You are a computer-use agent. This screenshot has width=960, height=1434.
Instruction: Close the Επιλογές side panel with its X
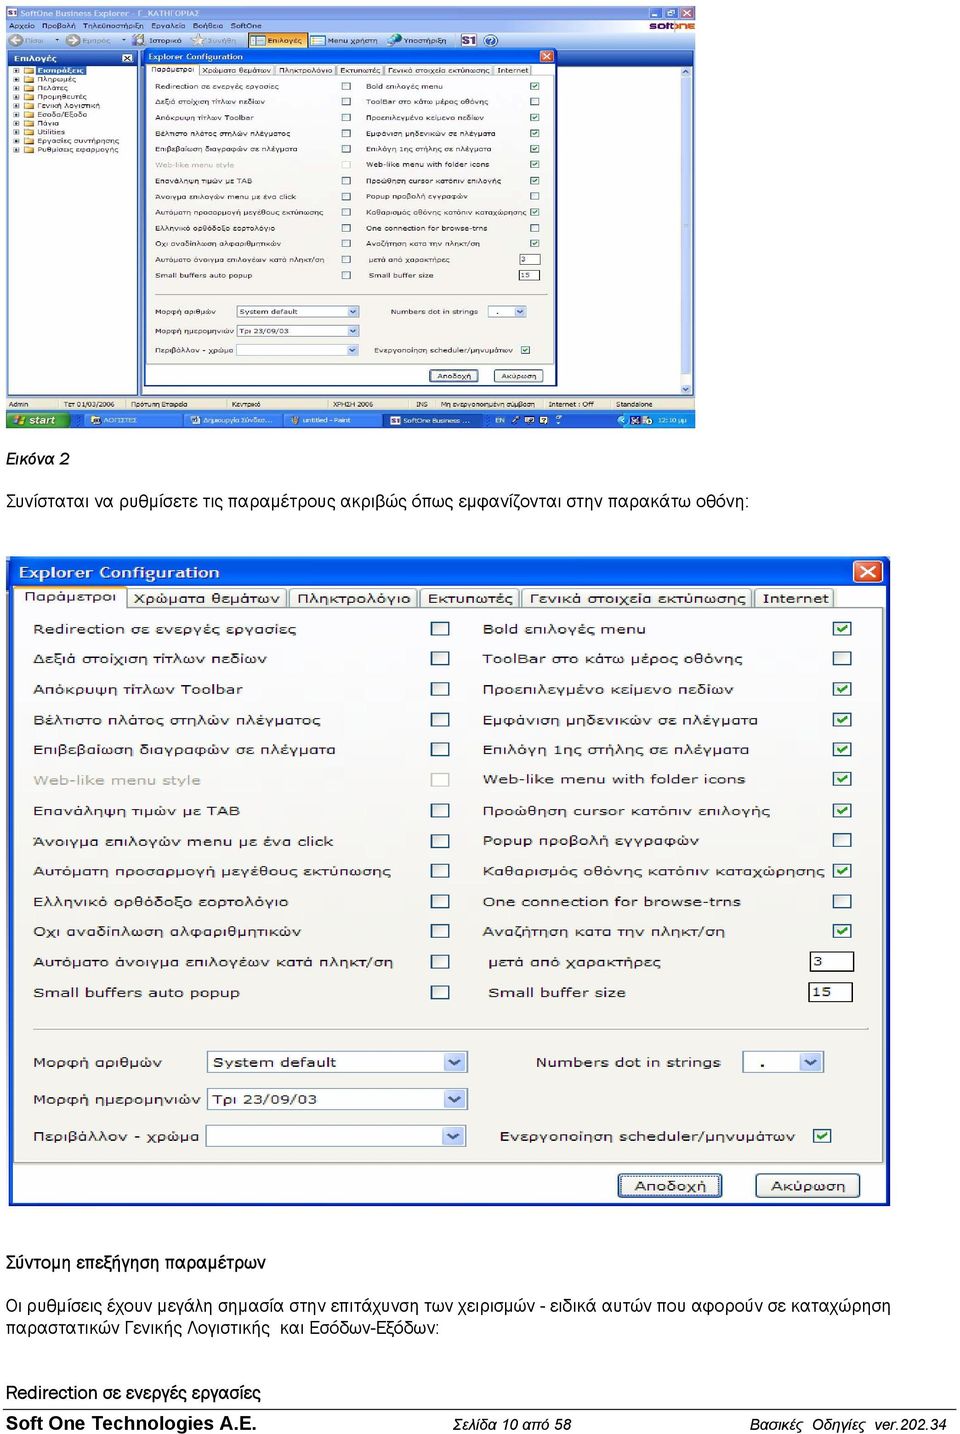pos(127,58)
